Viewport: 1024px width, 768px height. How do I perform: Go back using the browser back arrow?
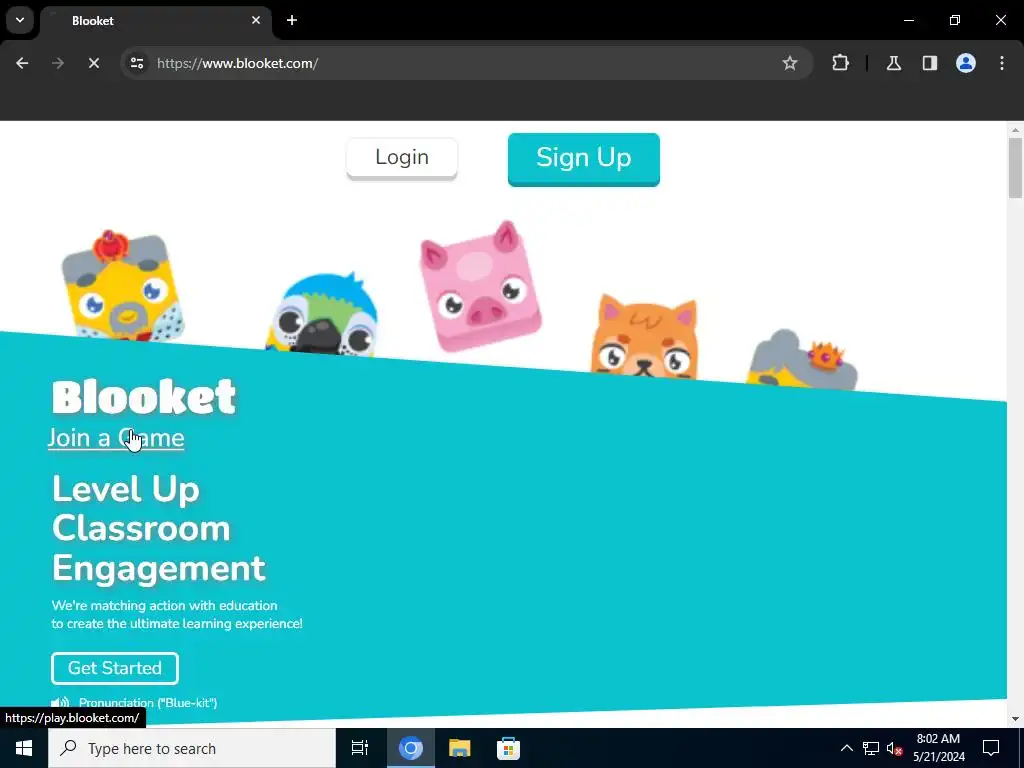tap(22, 63)
